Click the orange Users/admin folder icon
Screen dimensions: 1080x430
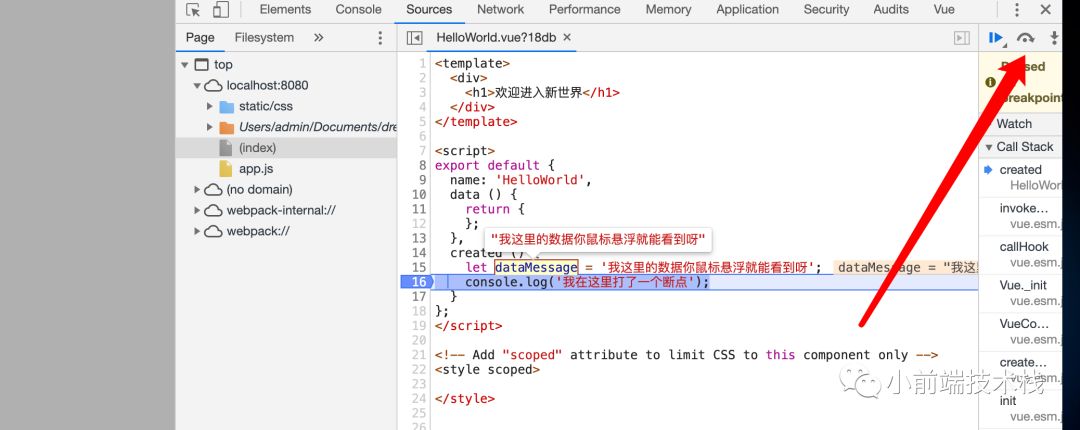tap(227, 127)
